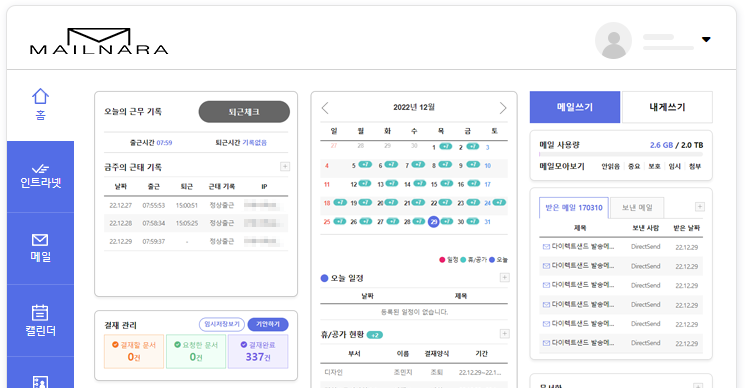Go to next month in calendar

coord(503,108)
